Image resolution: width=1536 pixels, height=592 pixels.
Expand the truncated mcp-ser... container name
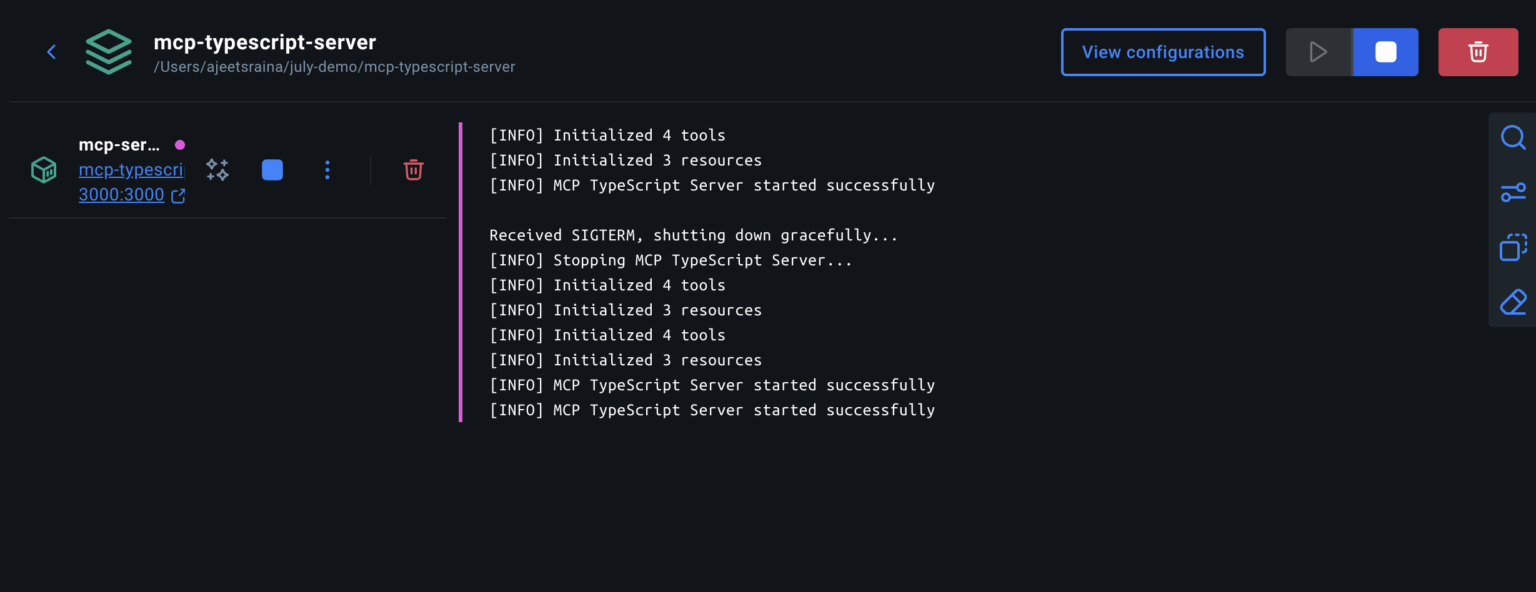pyautogui.click(x=122, y=144)
